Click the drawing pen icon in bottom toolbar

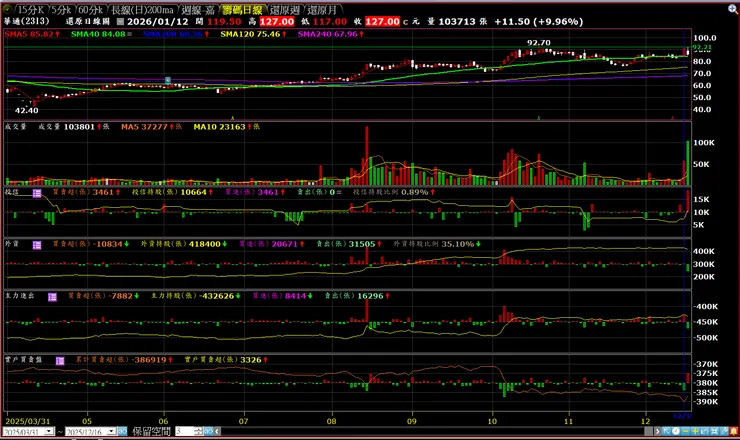[724, 431]
